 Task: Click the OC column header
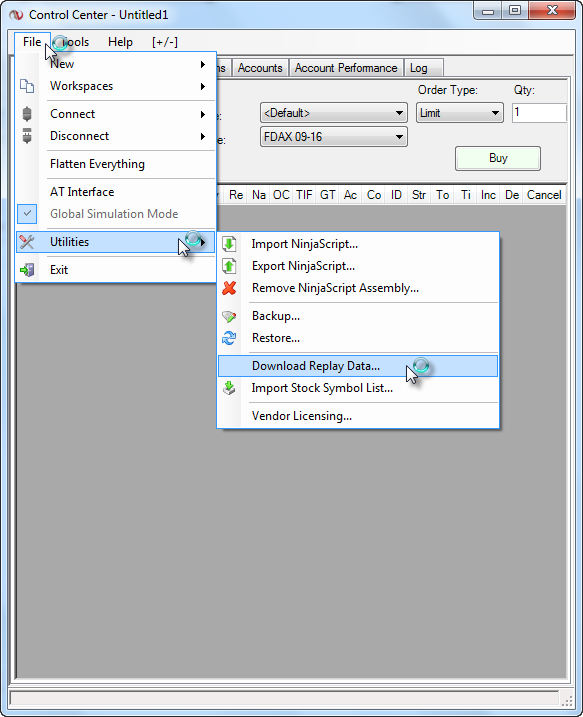click(x=281, y=195)
